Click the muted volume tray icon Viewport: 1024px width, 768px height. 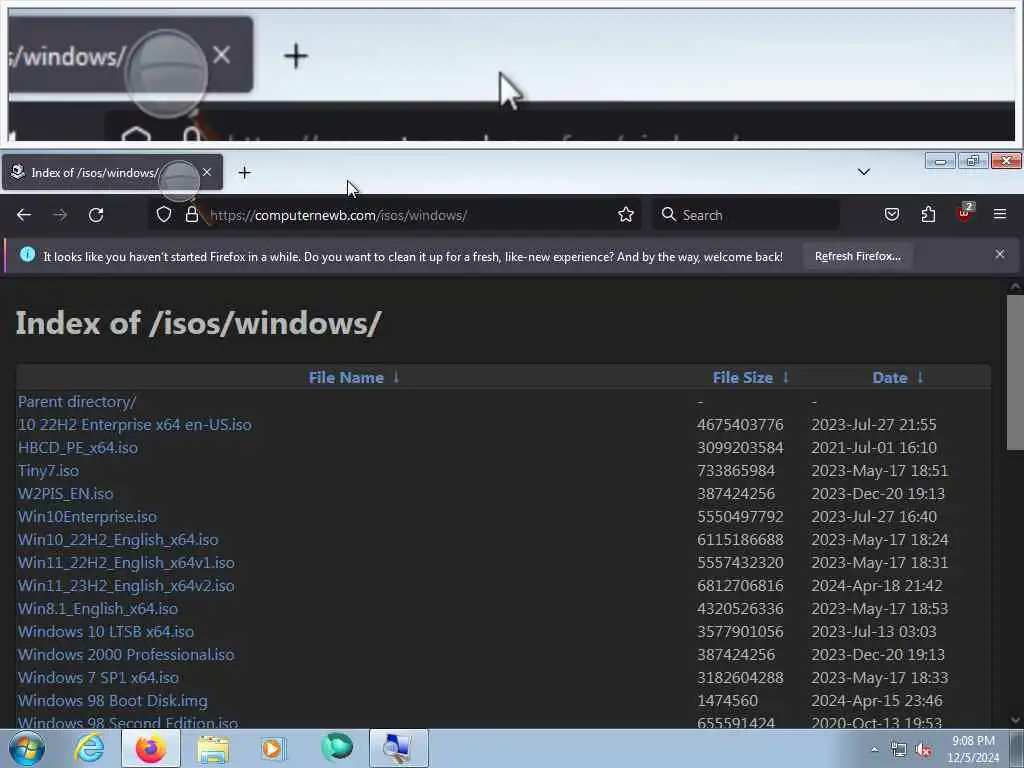click(923, 750)
